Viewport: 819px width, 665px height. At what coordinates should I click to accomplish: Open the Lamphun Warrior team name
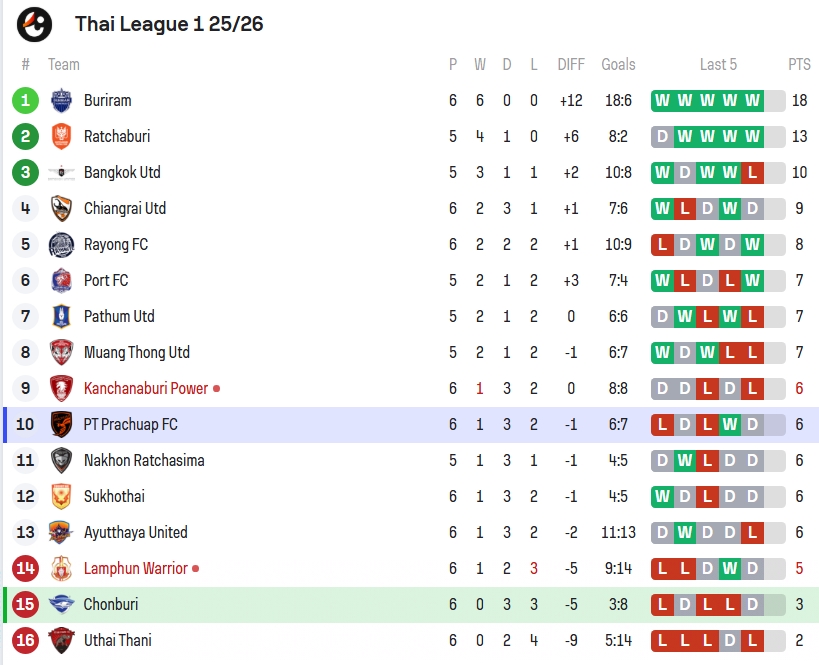click(136, 568)
